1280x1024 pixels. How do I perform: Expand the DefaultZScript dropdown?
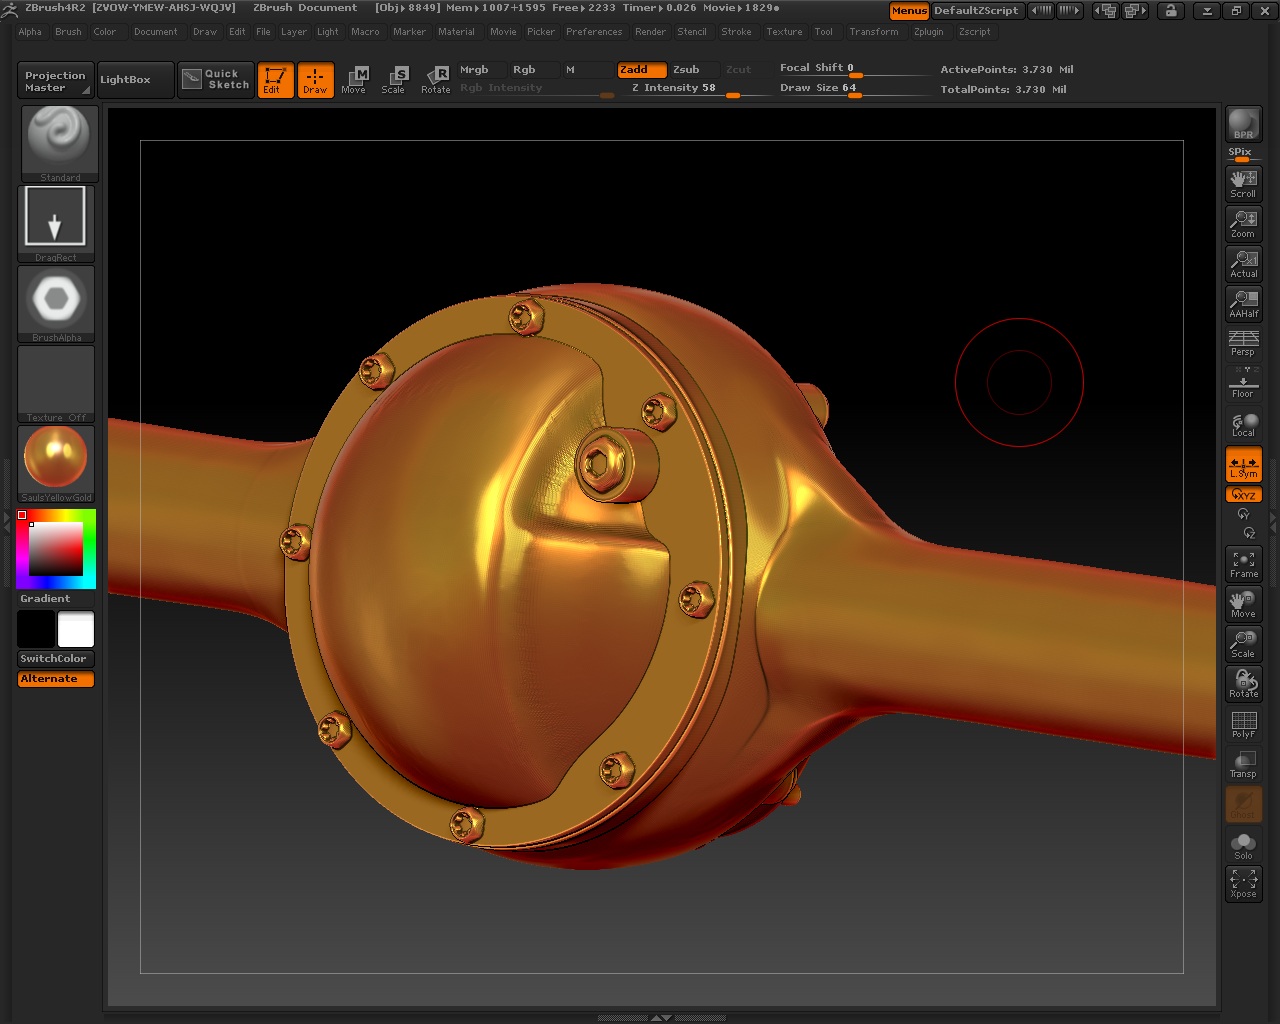[977, 11]
